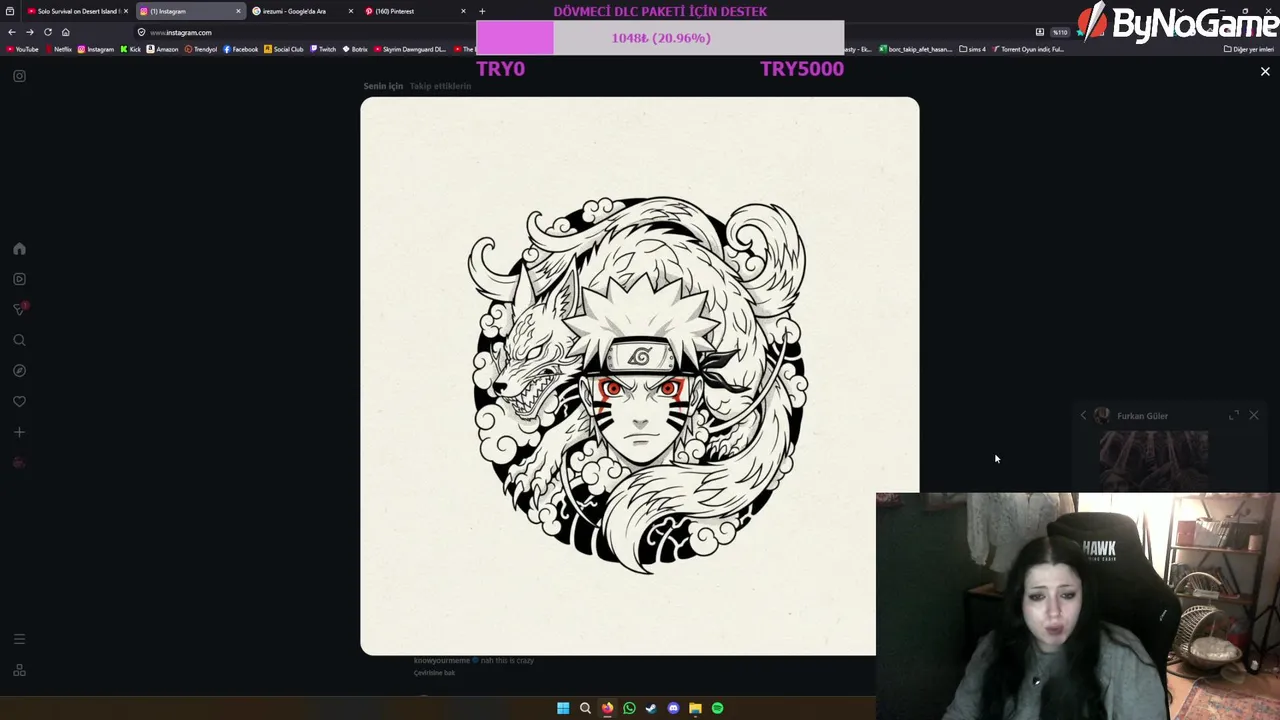Click the install page icon in address bar

(1040, 32)
